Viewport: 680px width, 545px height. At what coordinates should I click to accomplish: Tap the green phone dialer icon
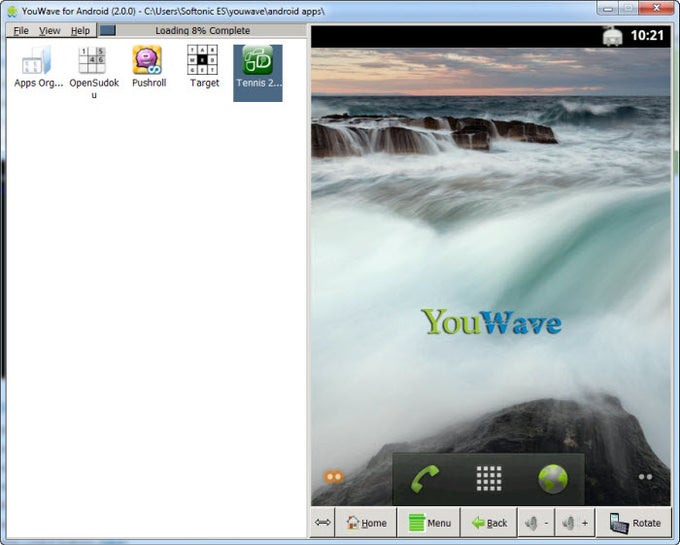[425, 479]
